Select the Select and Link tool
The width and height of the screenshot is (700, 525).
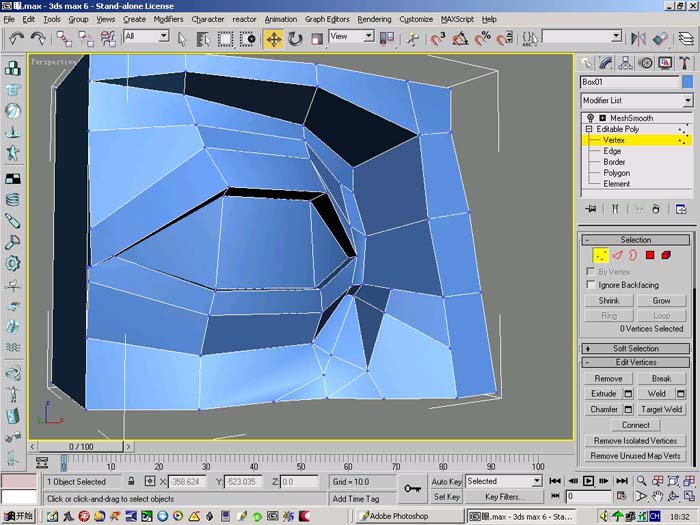[64, 39]
